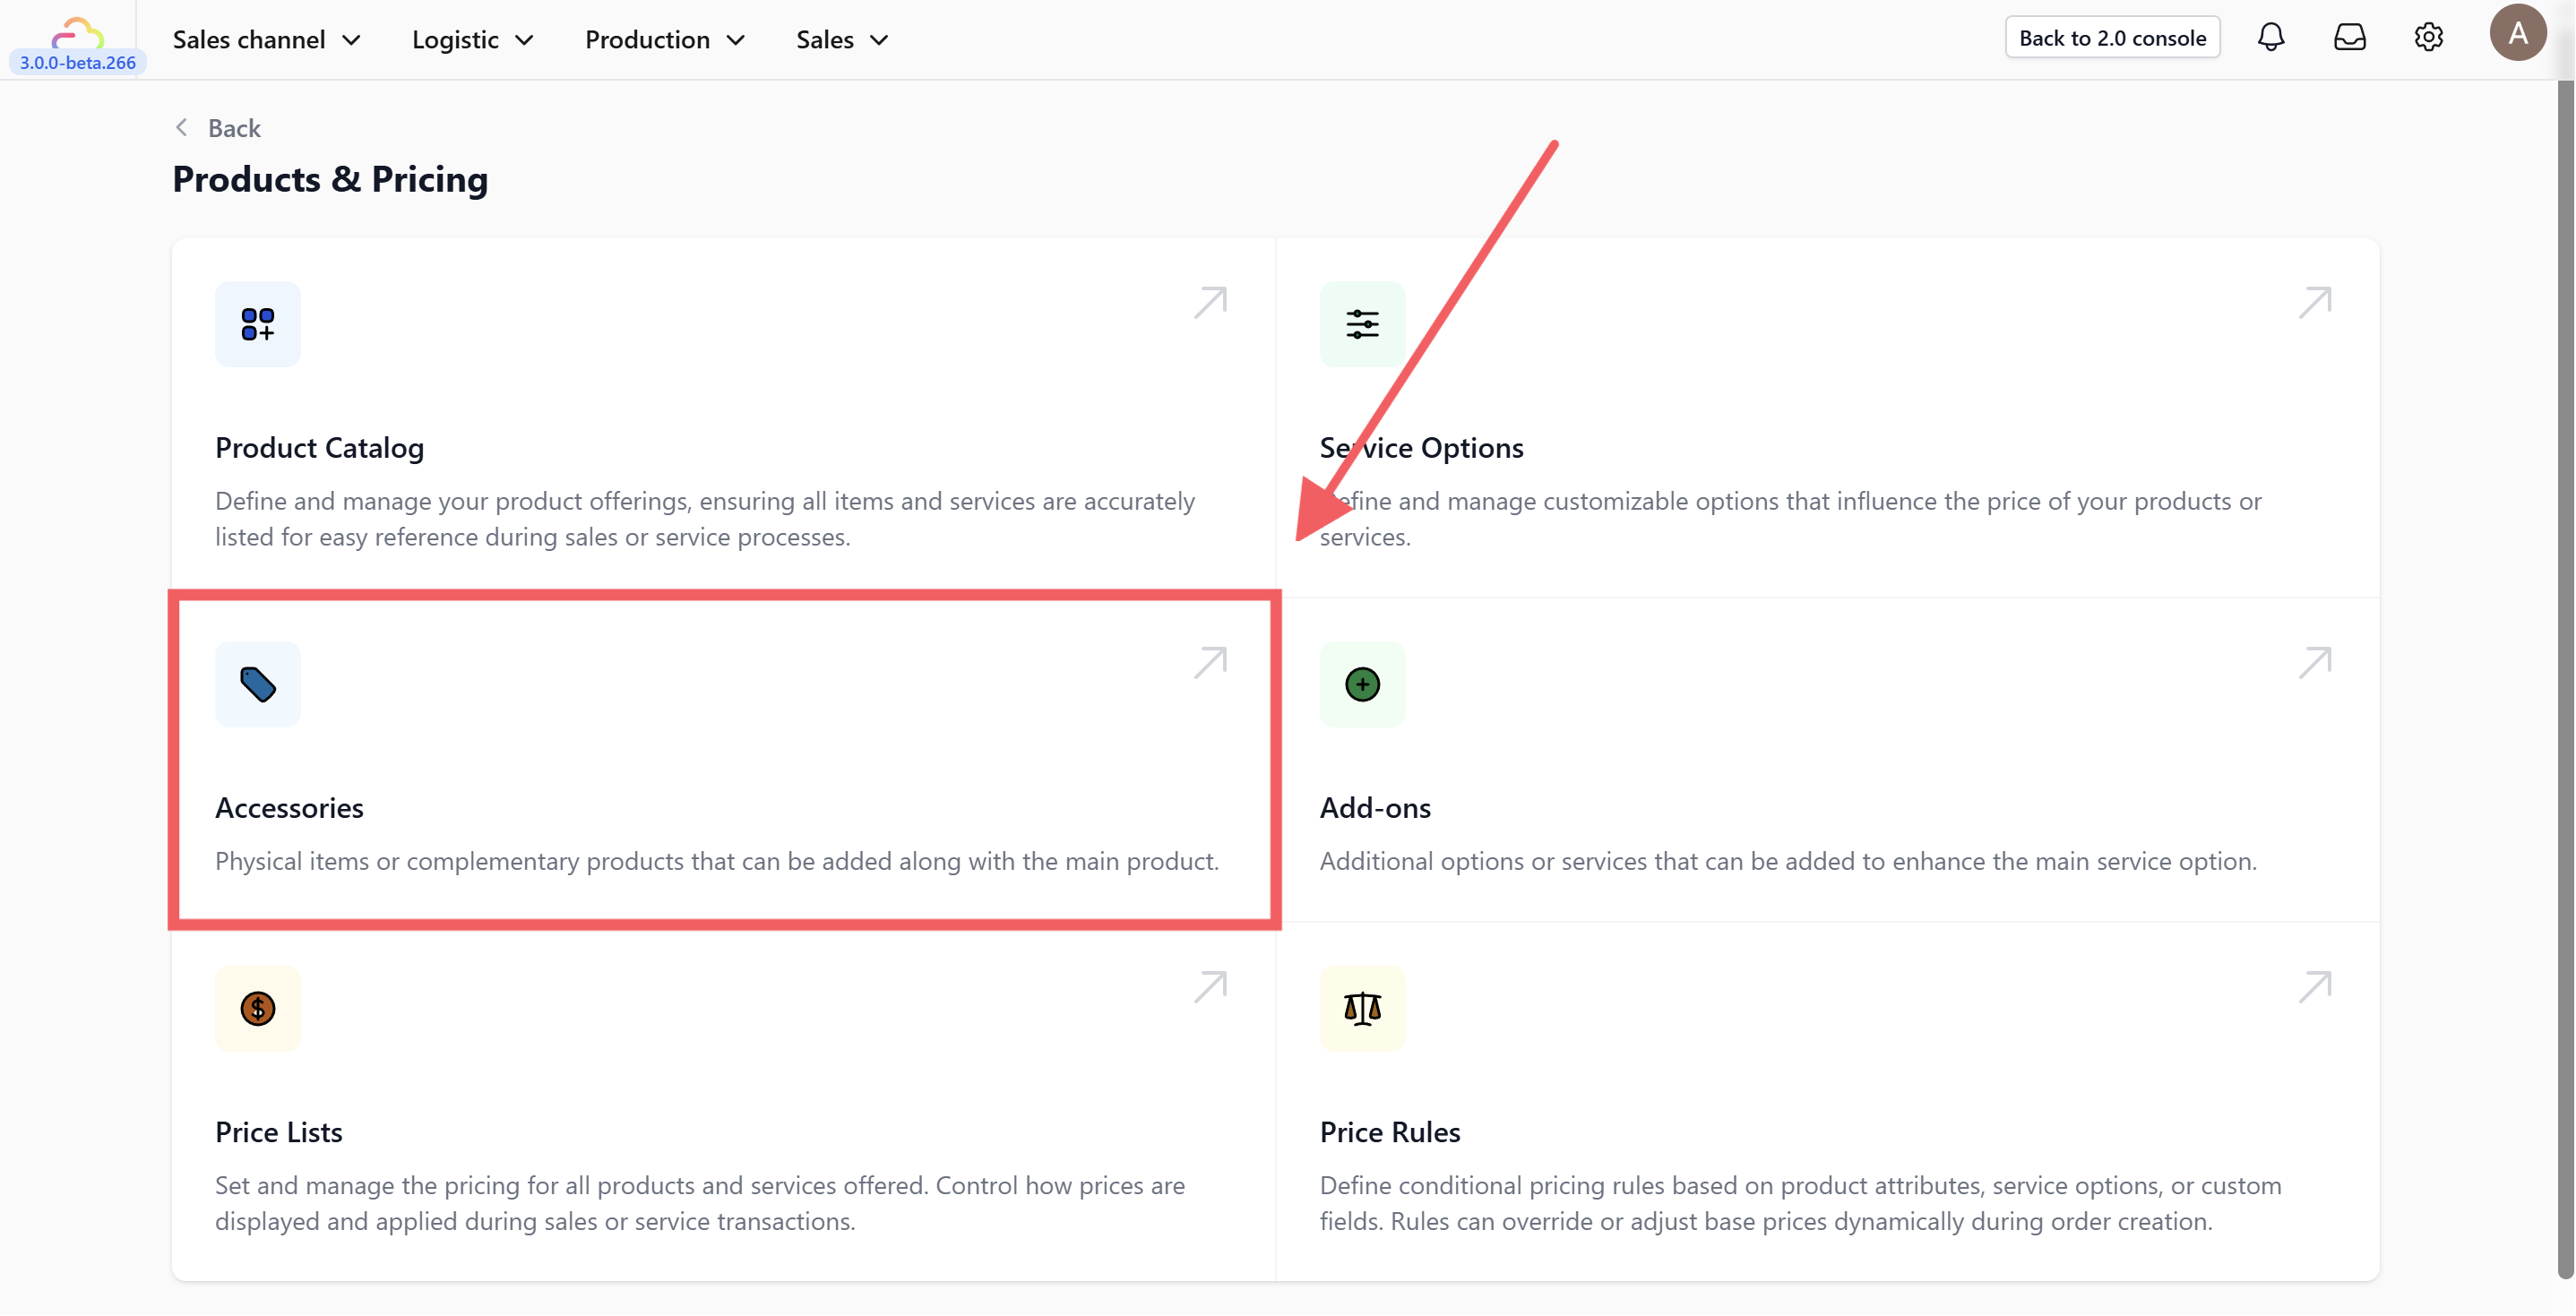Viewport: 2576px width, 1316px height.
Task: Click the Price Lists dollar icon
Action: [257, 1008]
